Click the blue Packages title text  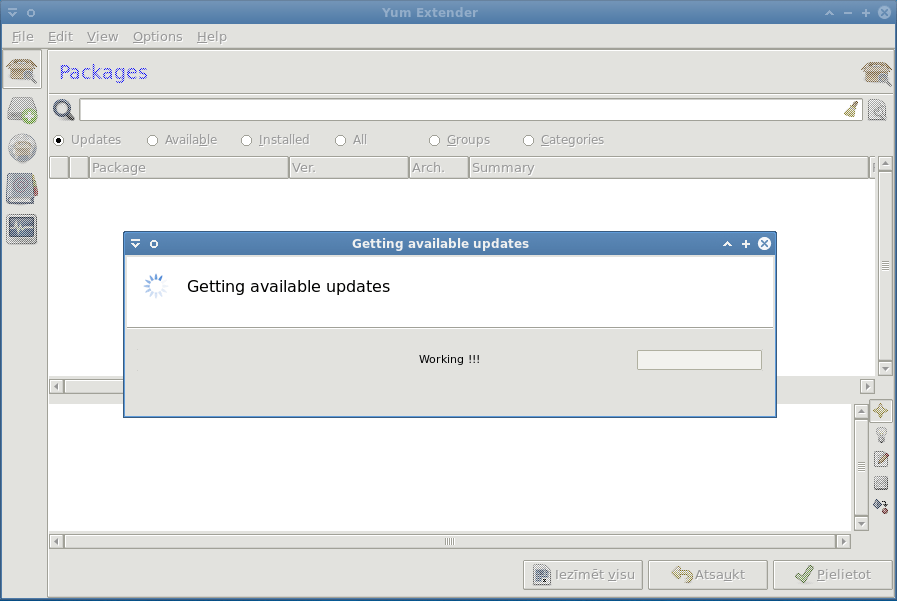pyautogui.click(x=104, y=73)
